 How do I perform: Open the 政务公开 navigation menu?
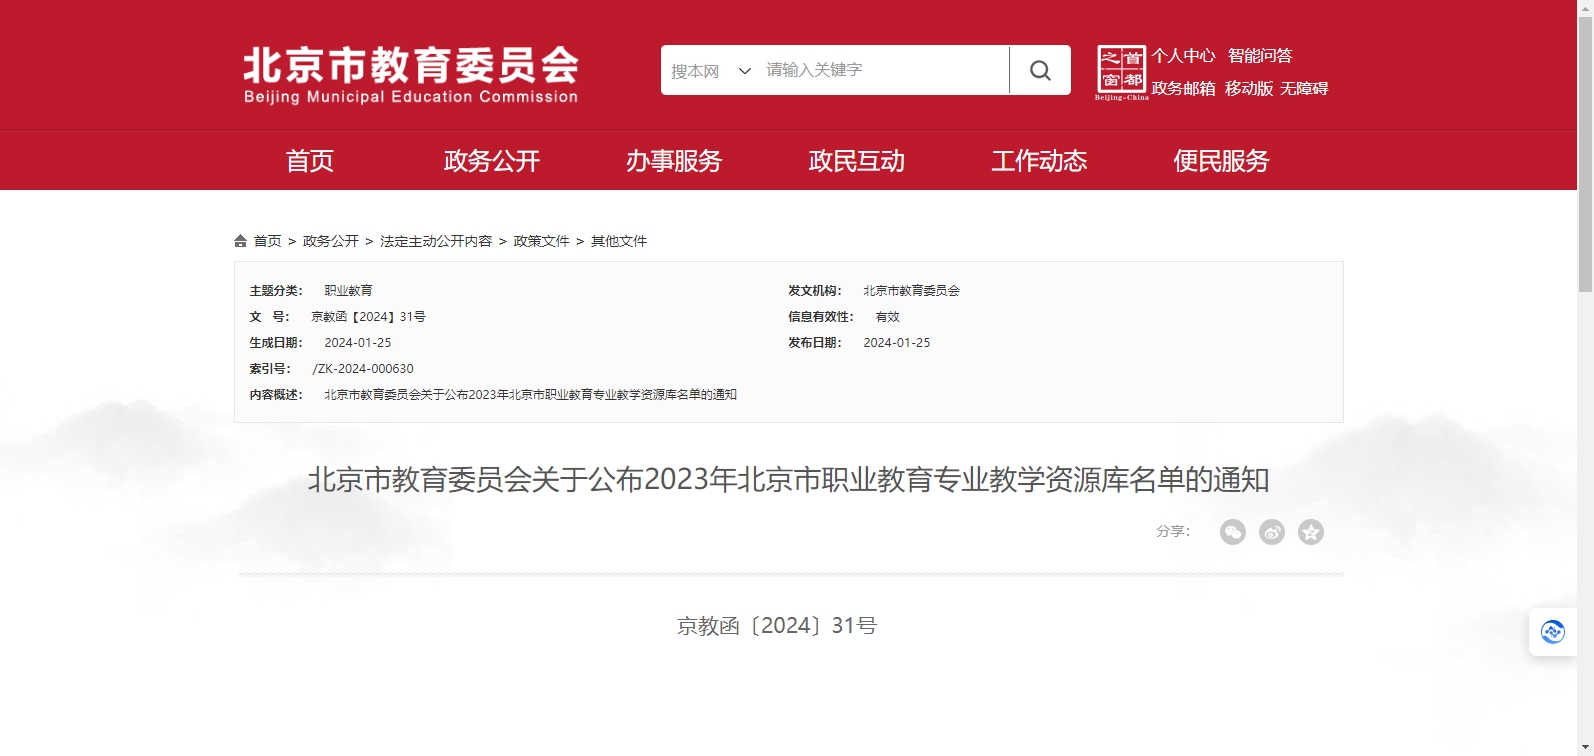click(491, 161)
